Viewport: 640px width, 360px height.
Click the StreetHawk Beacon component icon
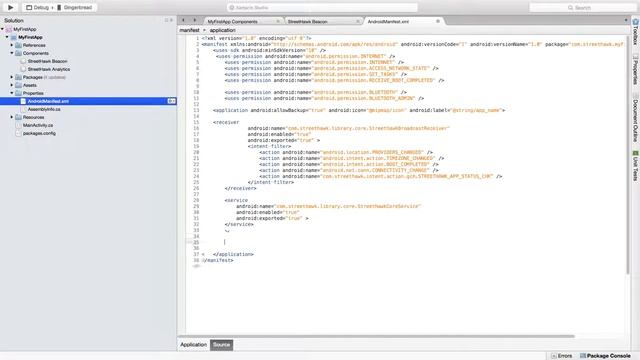[x=23, y=61]
